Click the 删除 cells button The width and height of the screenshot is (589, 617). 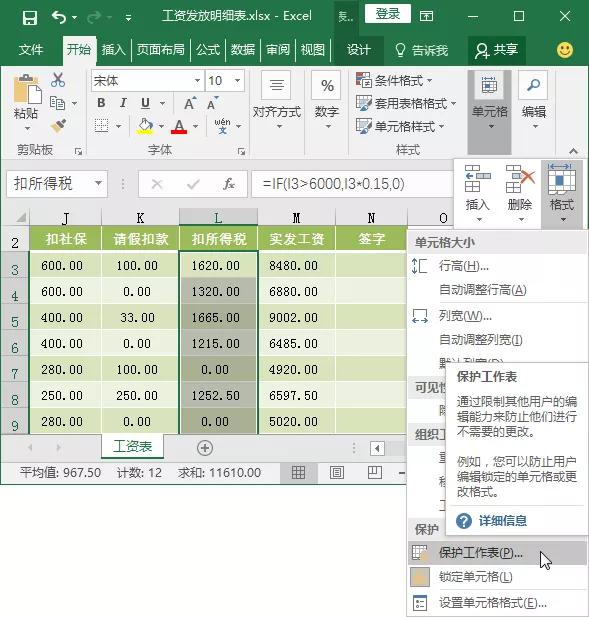[519, 192]
